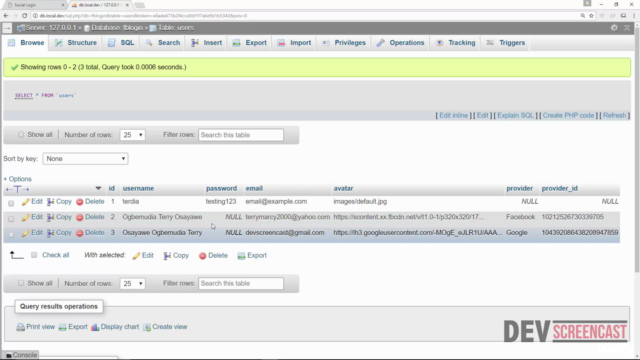This screenshot has height=360, width=640.
Task: Sort by the username column header
Action: point(138,189)
